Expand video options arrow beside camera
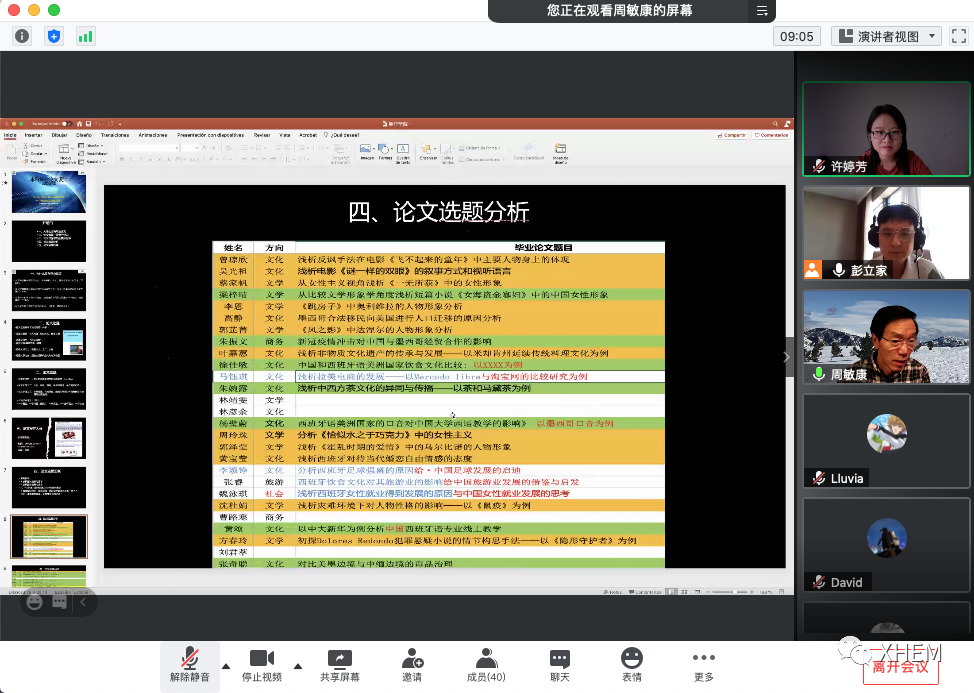Screen dimensions: 974x693 pyautogui.click(x=298, y=665)
